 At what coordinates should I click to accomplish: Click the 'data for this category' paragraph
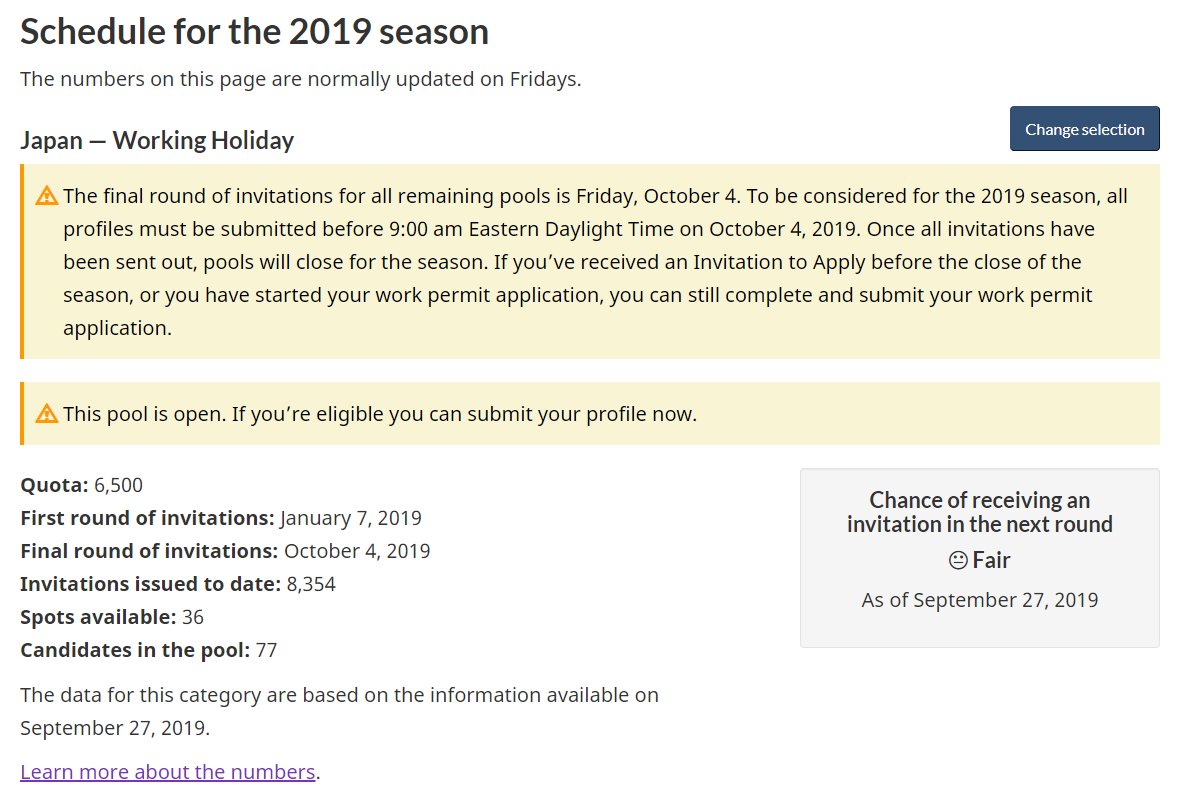tap(339, 712)
